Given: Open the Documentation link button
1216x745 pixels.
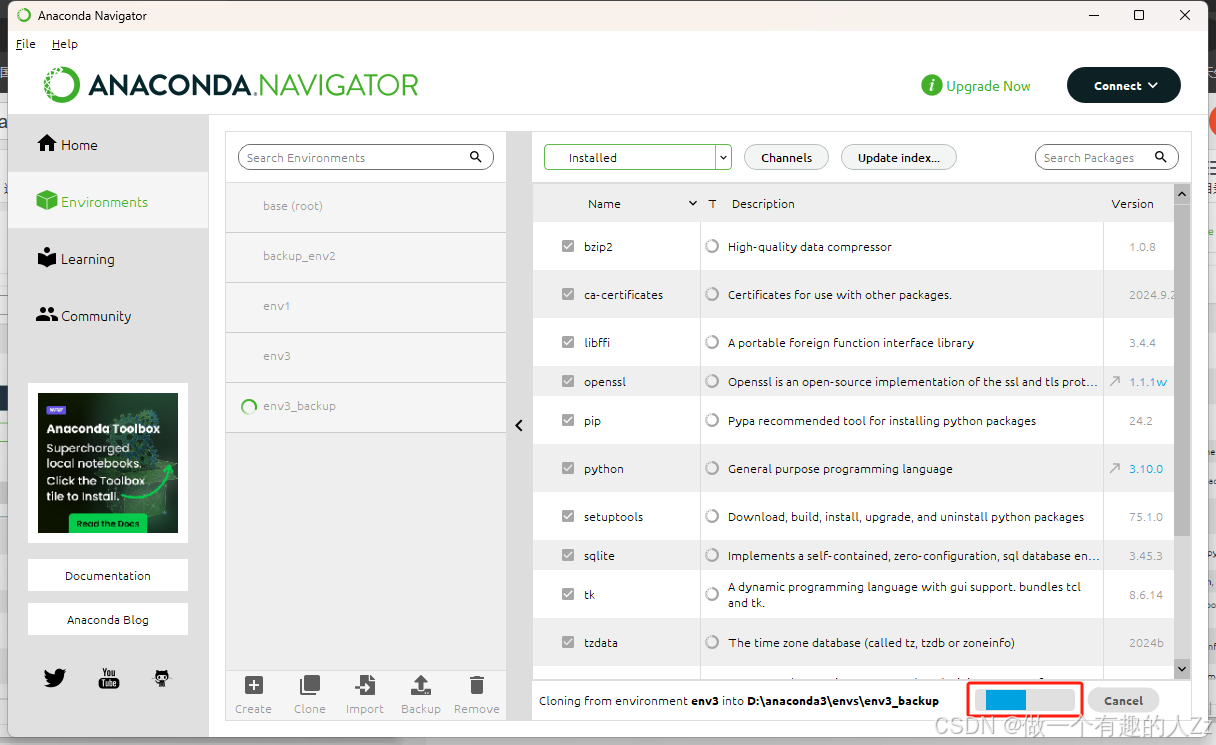Looking at the screenshot, I should tap(108, 575).
